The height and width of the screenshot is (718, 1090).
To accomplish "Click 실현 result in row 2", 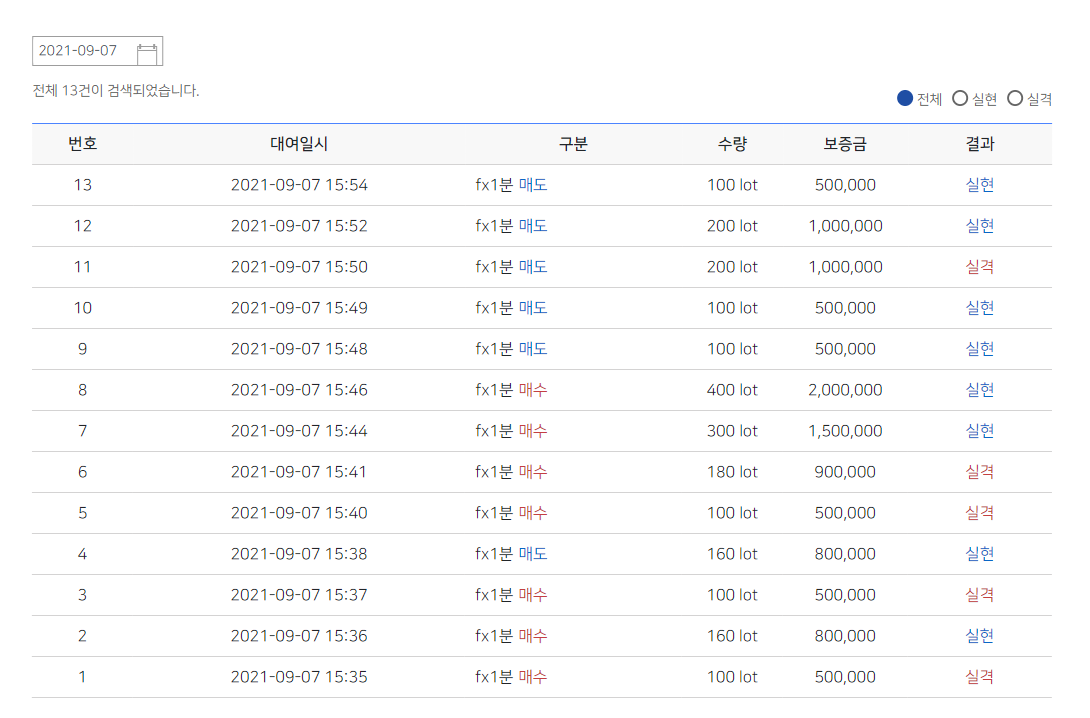I will [x=980, y=636].
